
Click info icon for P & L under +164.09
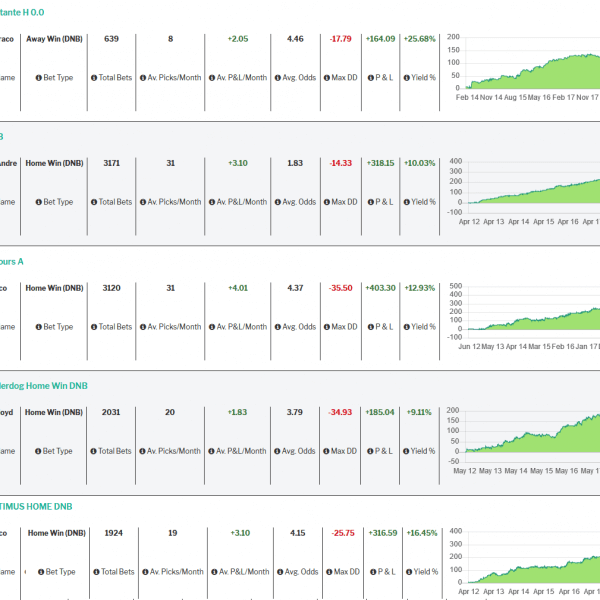[370, 78]
